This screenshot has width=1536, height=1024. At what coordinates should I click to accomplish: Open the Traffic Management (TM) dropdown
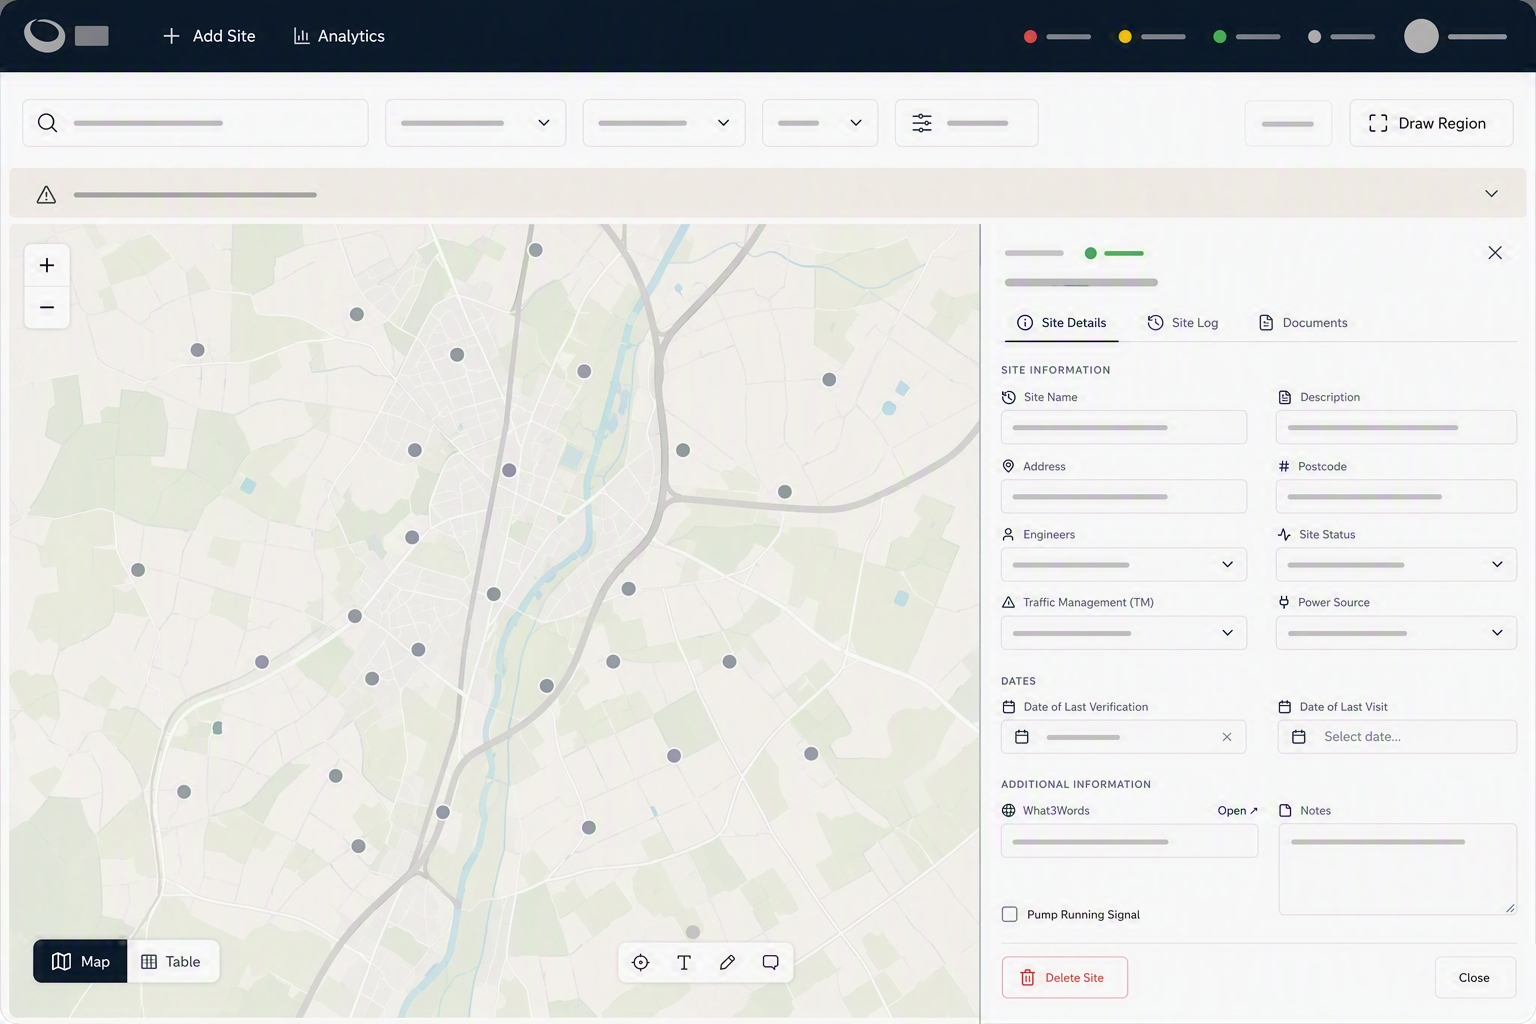click(1124, 633)
